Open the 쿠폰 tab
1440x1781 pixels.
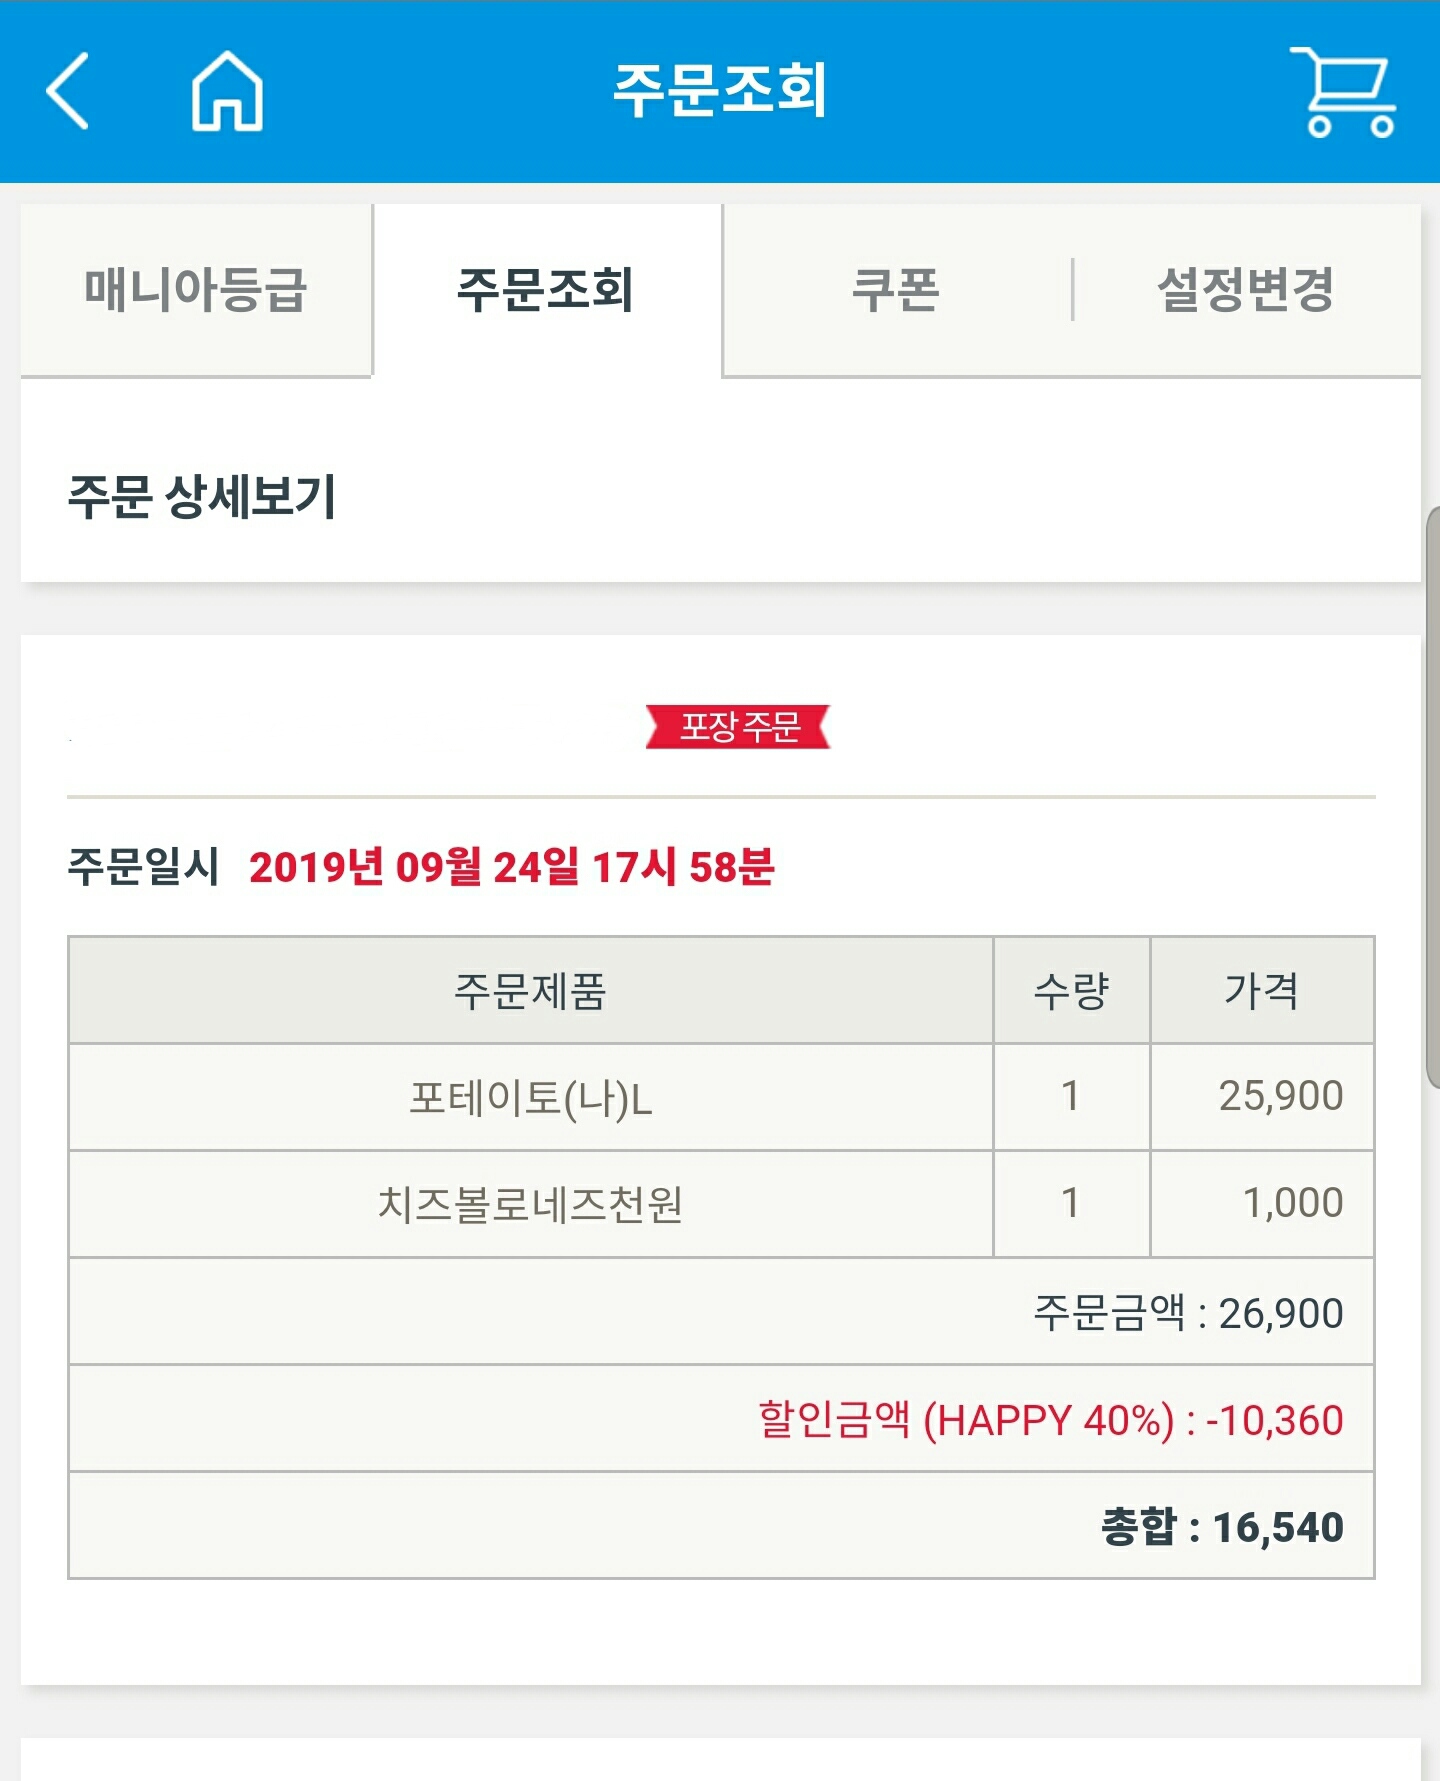pyautogui.click(x=896, y=290)
